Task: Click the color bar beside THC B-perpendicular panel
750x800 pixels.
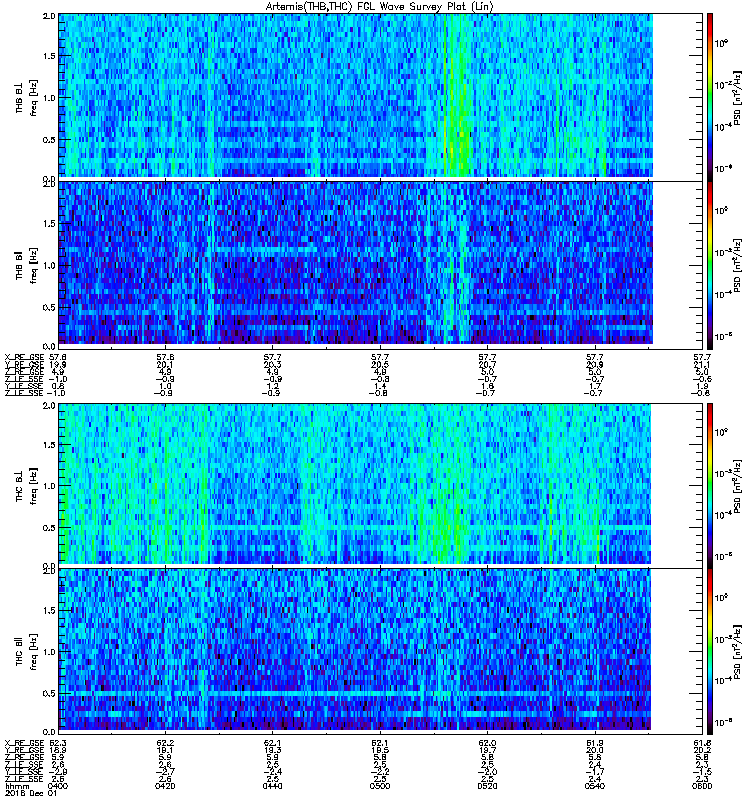Action: coord(710,486)
